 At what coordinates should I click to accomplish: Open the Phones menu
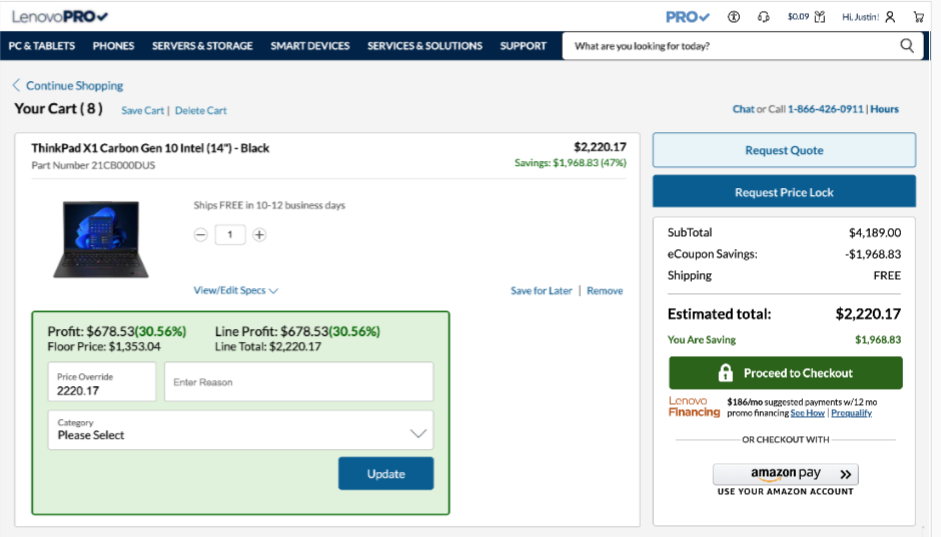click(113, 46)
